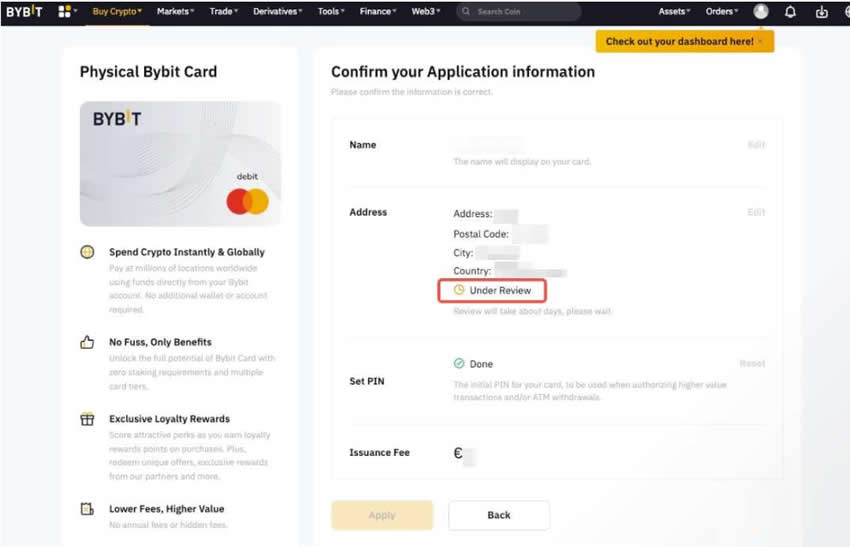Click the Apply button
Viewport: 850px width, 547px height.
[382, 515]
